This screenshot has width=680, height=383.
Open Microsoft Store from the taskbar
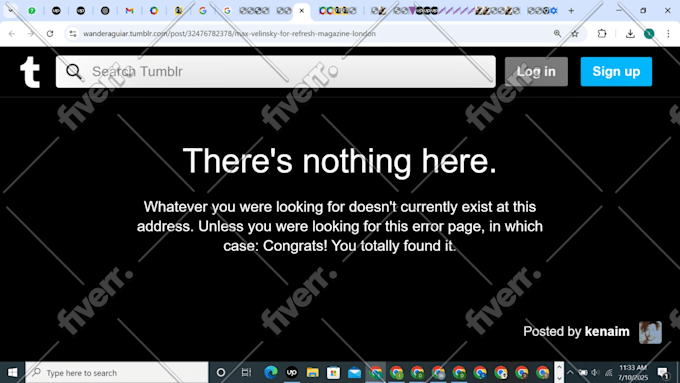[x=333, y=372]
